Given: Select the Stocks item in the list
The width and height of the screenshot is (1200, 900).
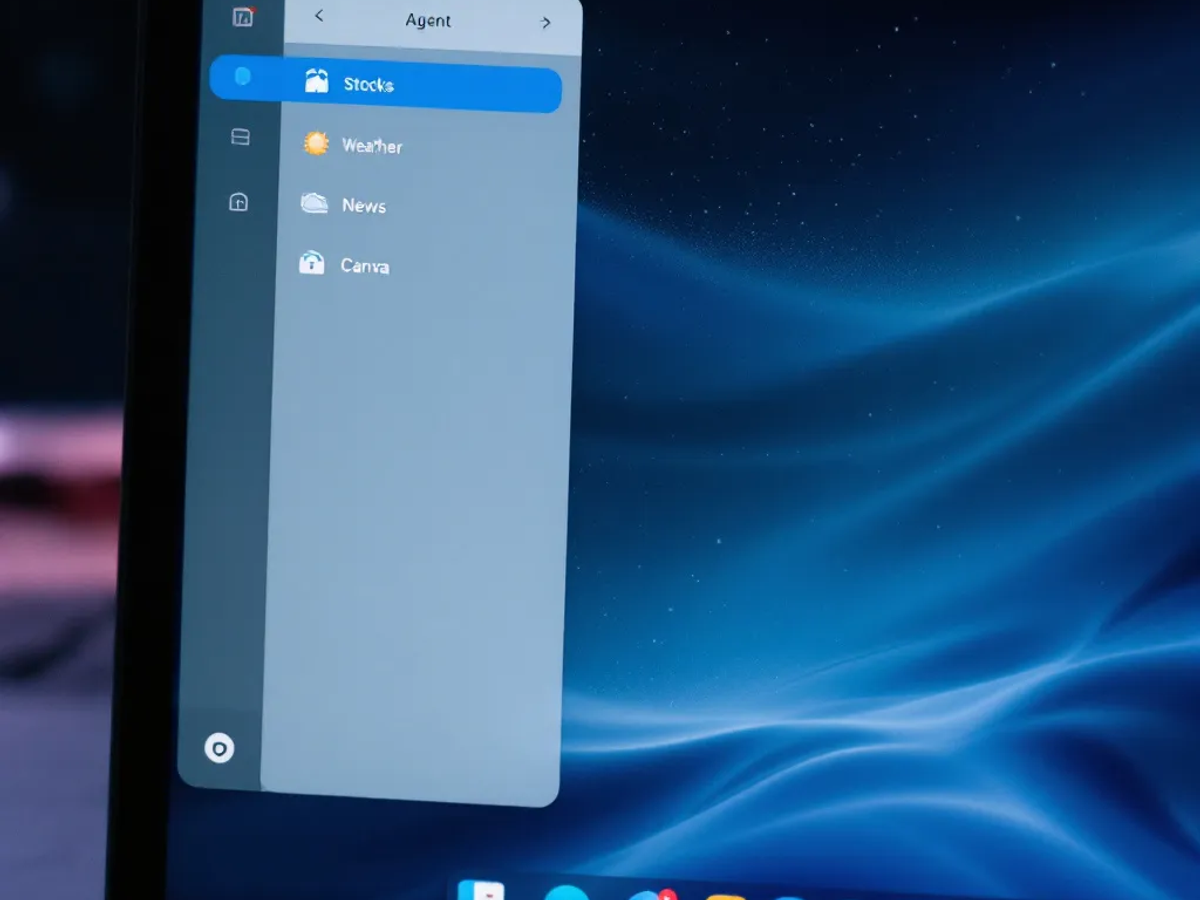Looking at the screenshot, I should 386,84.
